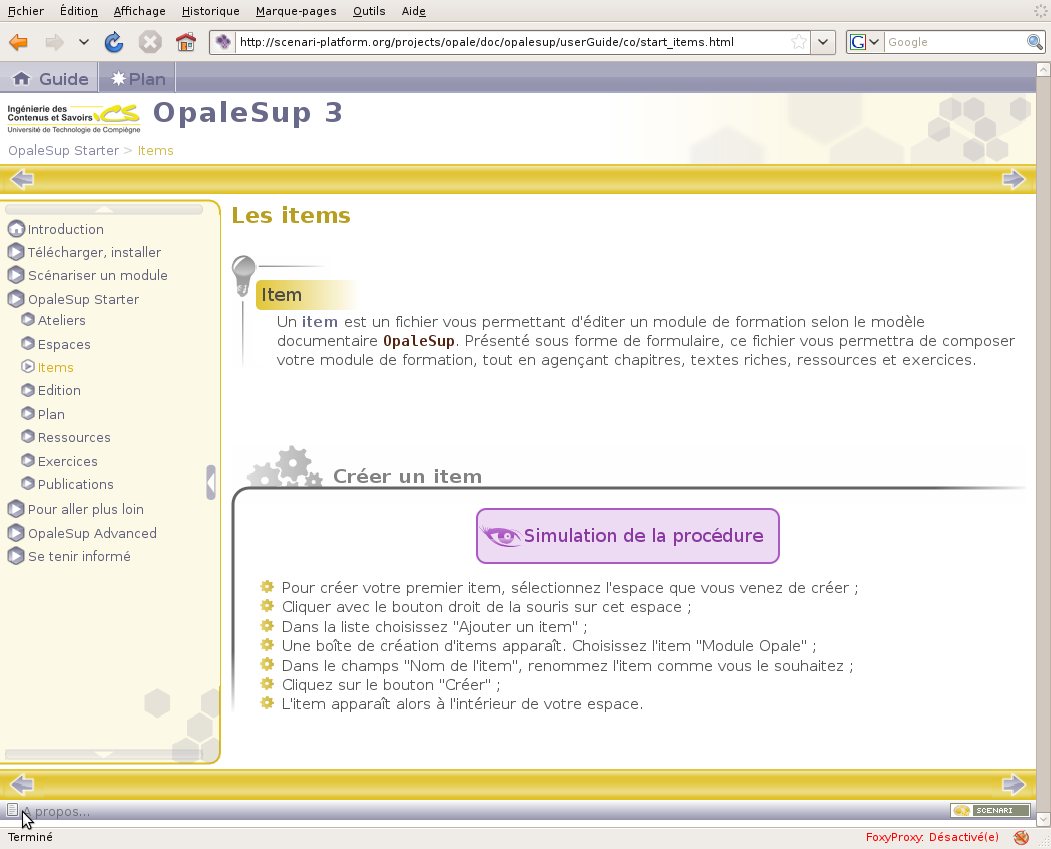Expand the OpaleSup Advanced section
1051x849 pixels.
click(92, 533)
